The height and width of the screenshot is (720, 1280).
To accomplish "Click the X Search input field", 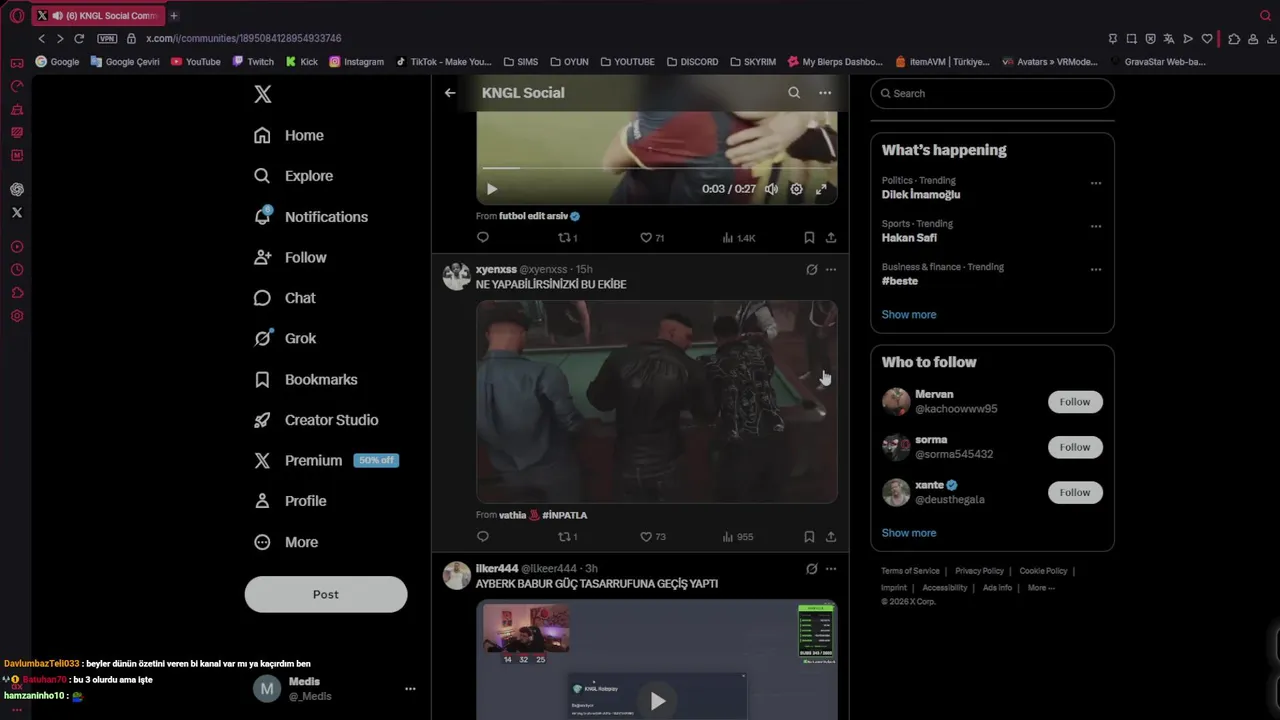I will pos(992,93).
